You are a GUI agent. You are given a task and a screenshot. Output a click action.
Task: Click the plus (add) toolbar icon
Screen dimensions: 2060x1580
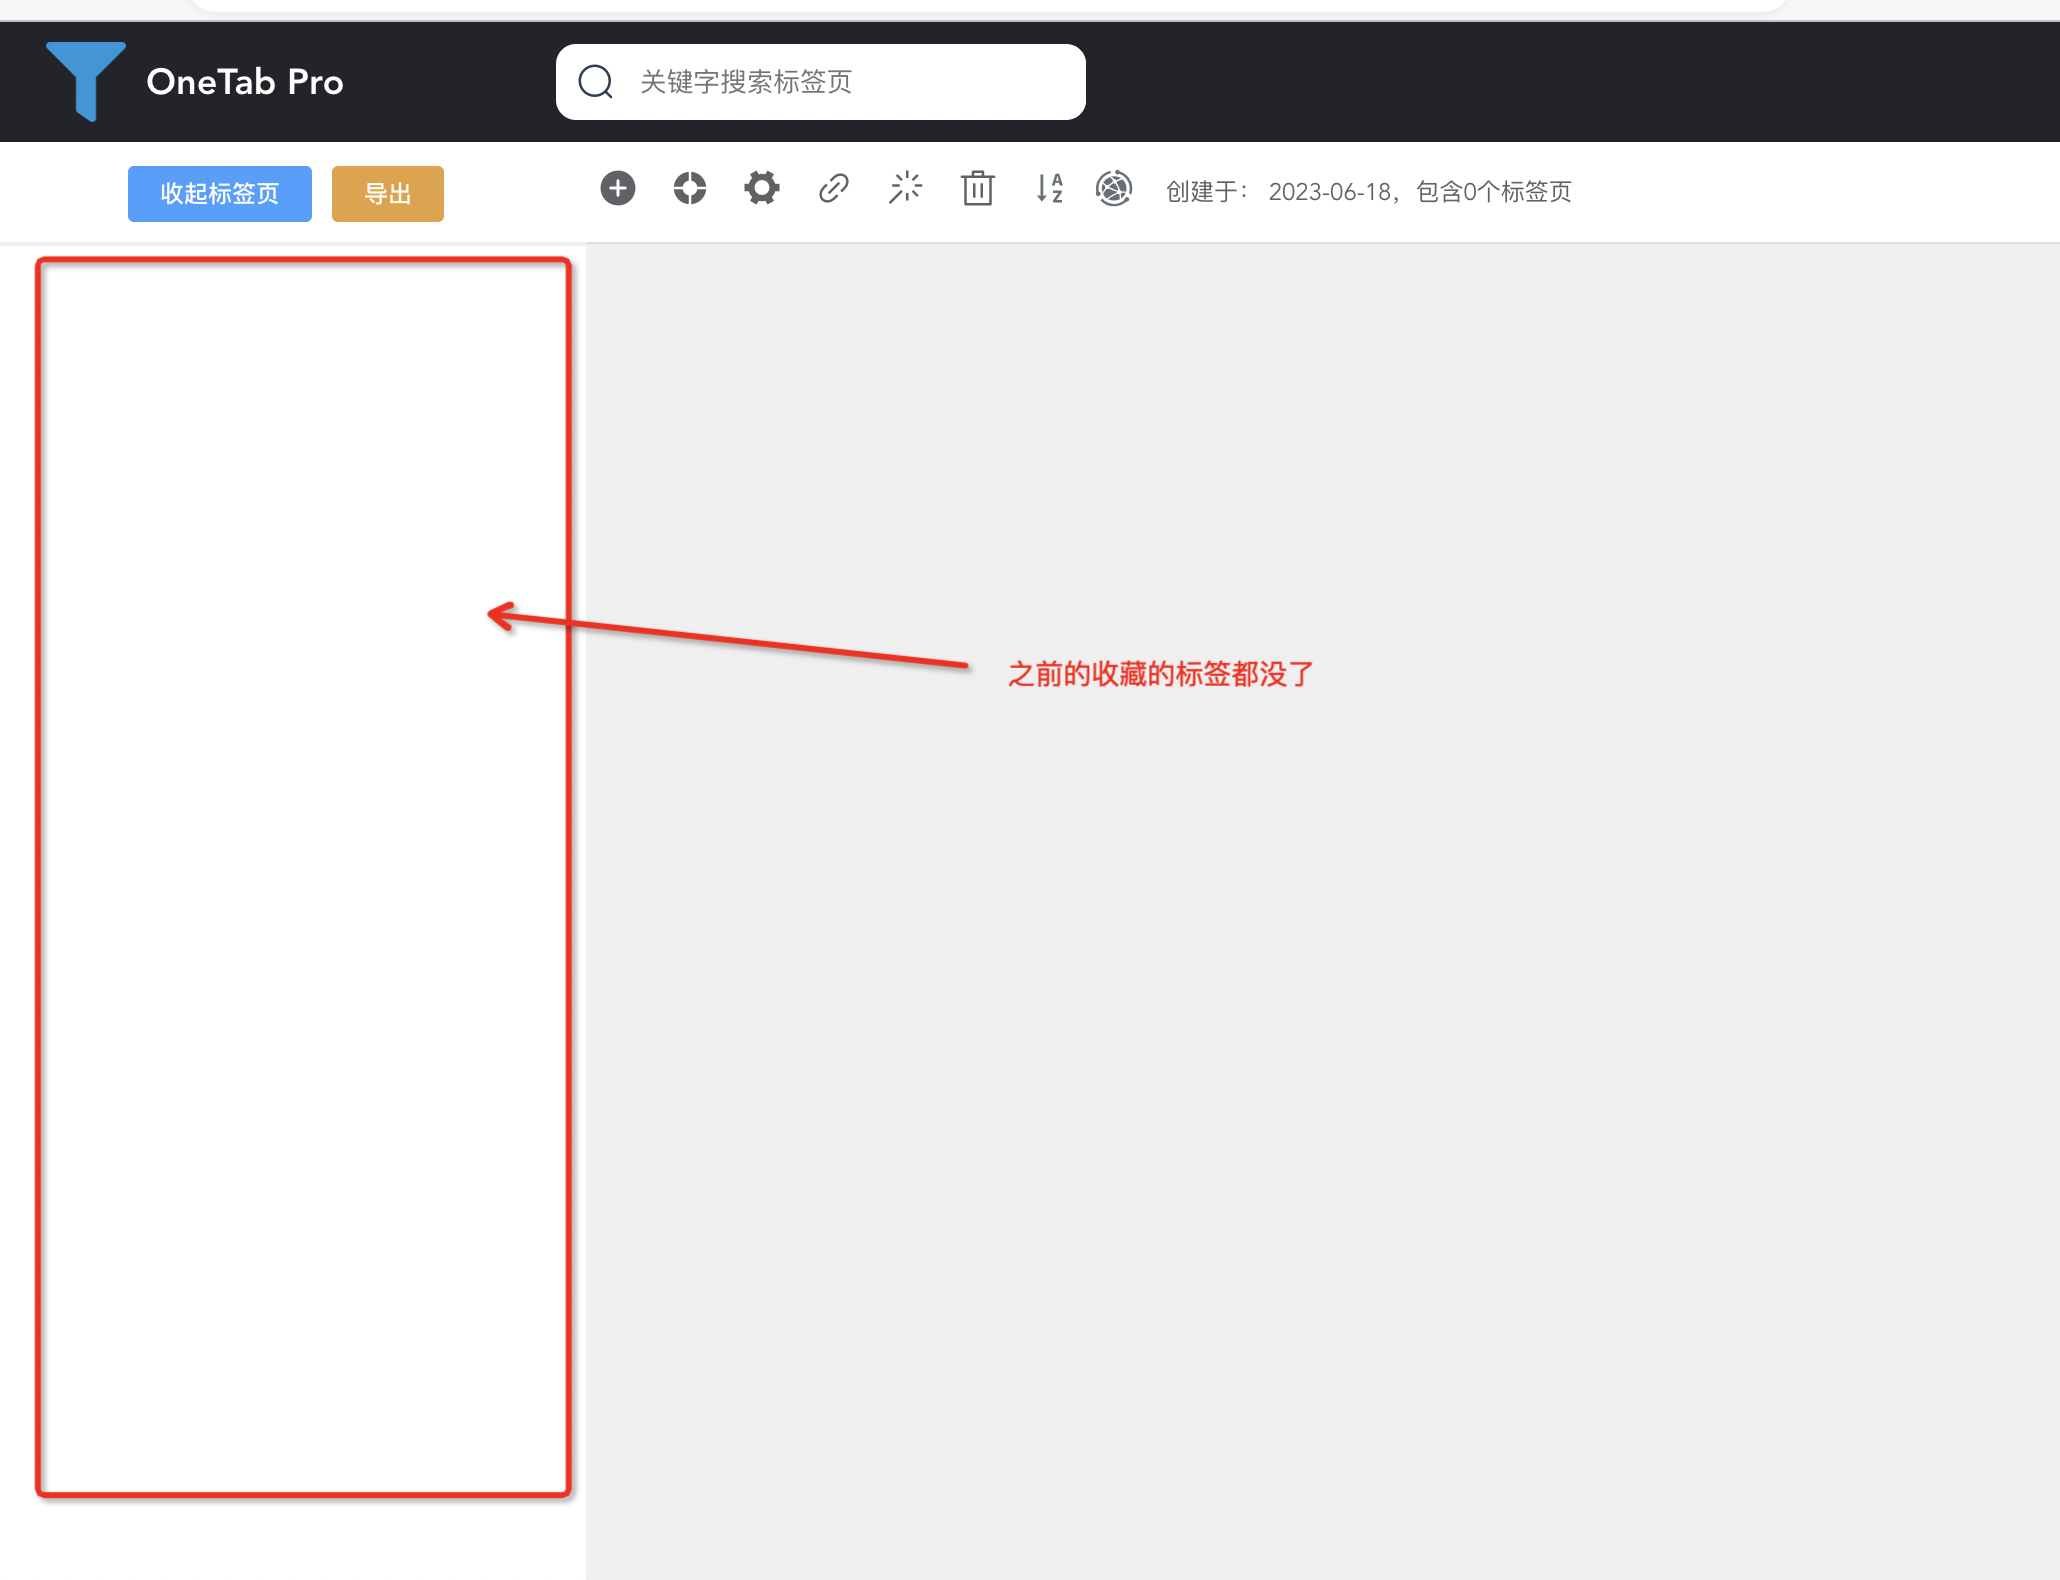pyautogui.click(x=618, y=188)
